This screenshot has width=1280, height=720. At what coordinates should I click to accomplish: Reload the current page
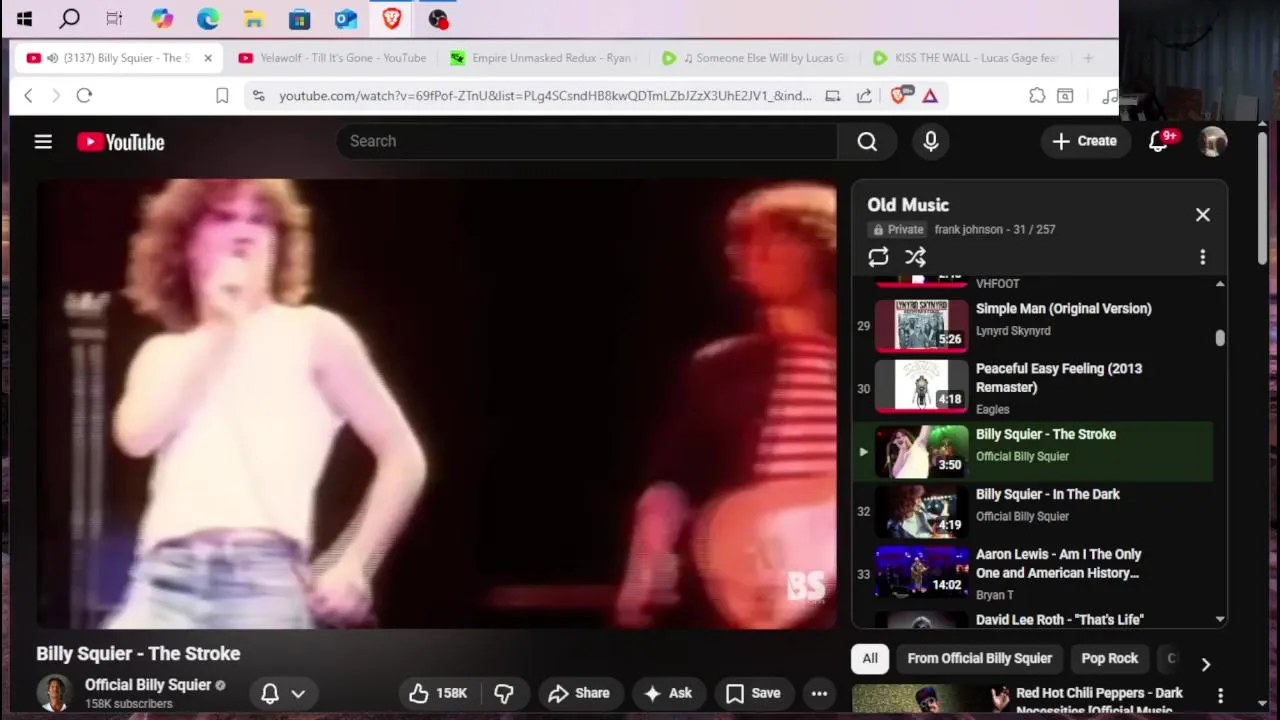[84, 96]
